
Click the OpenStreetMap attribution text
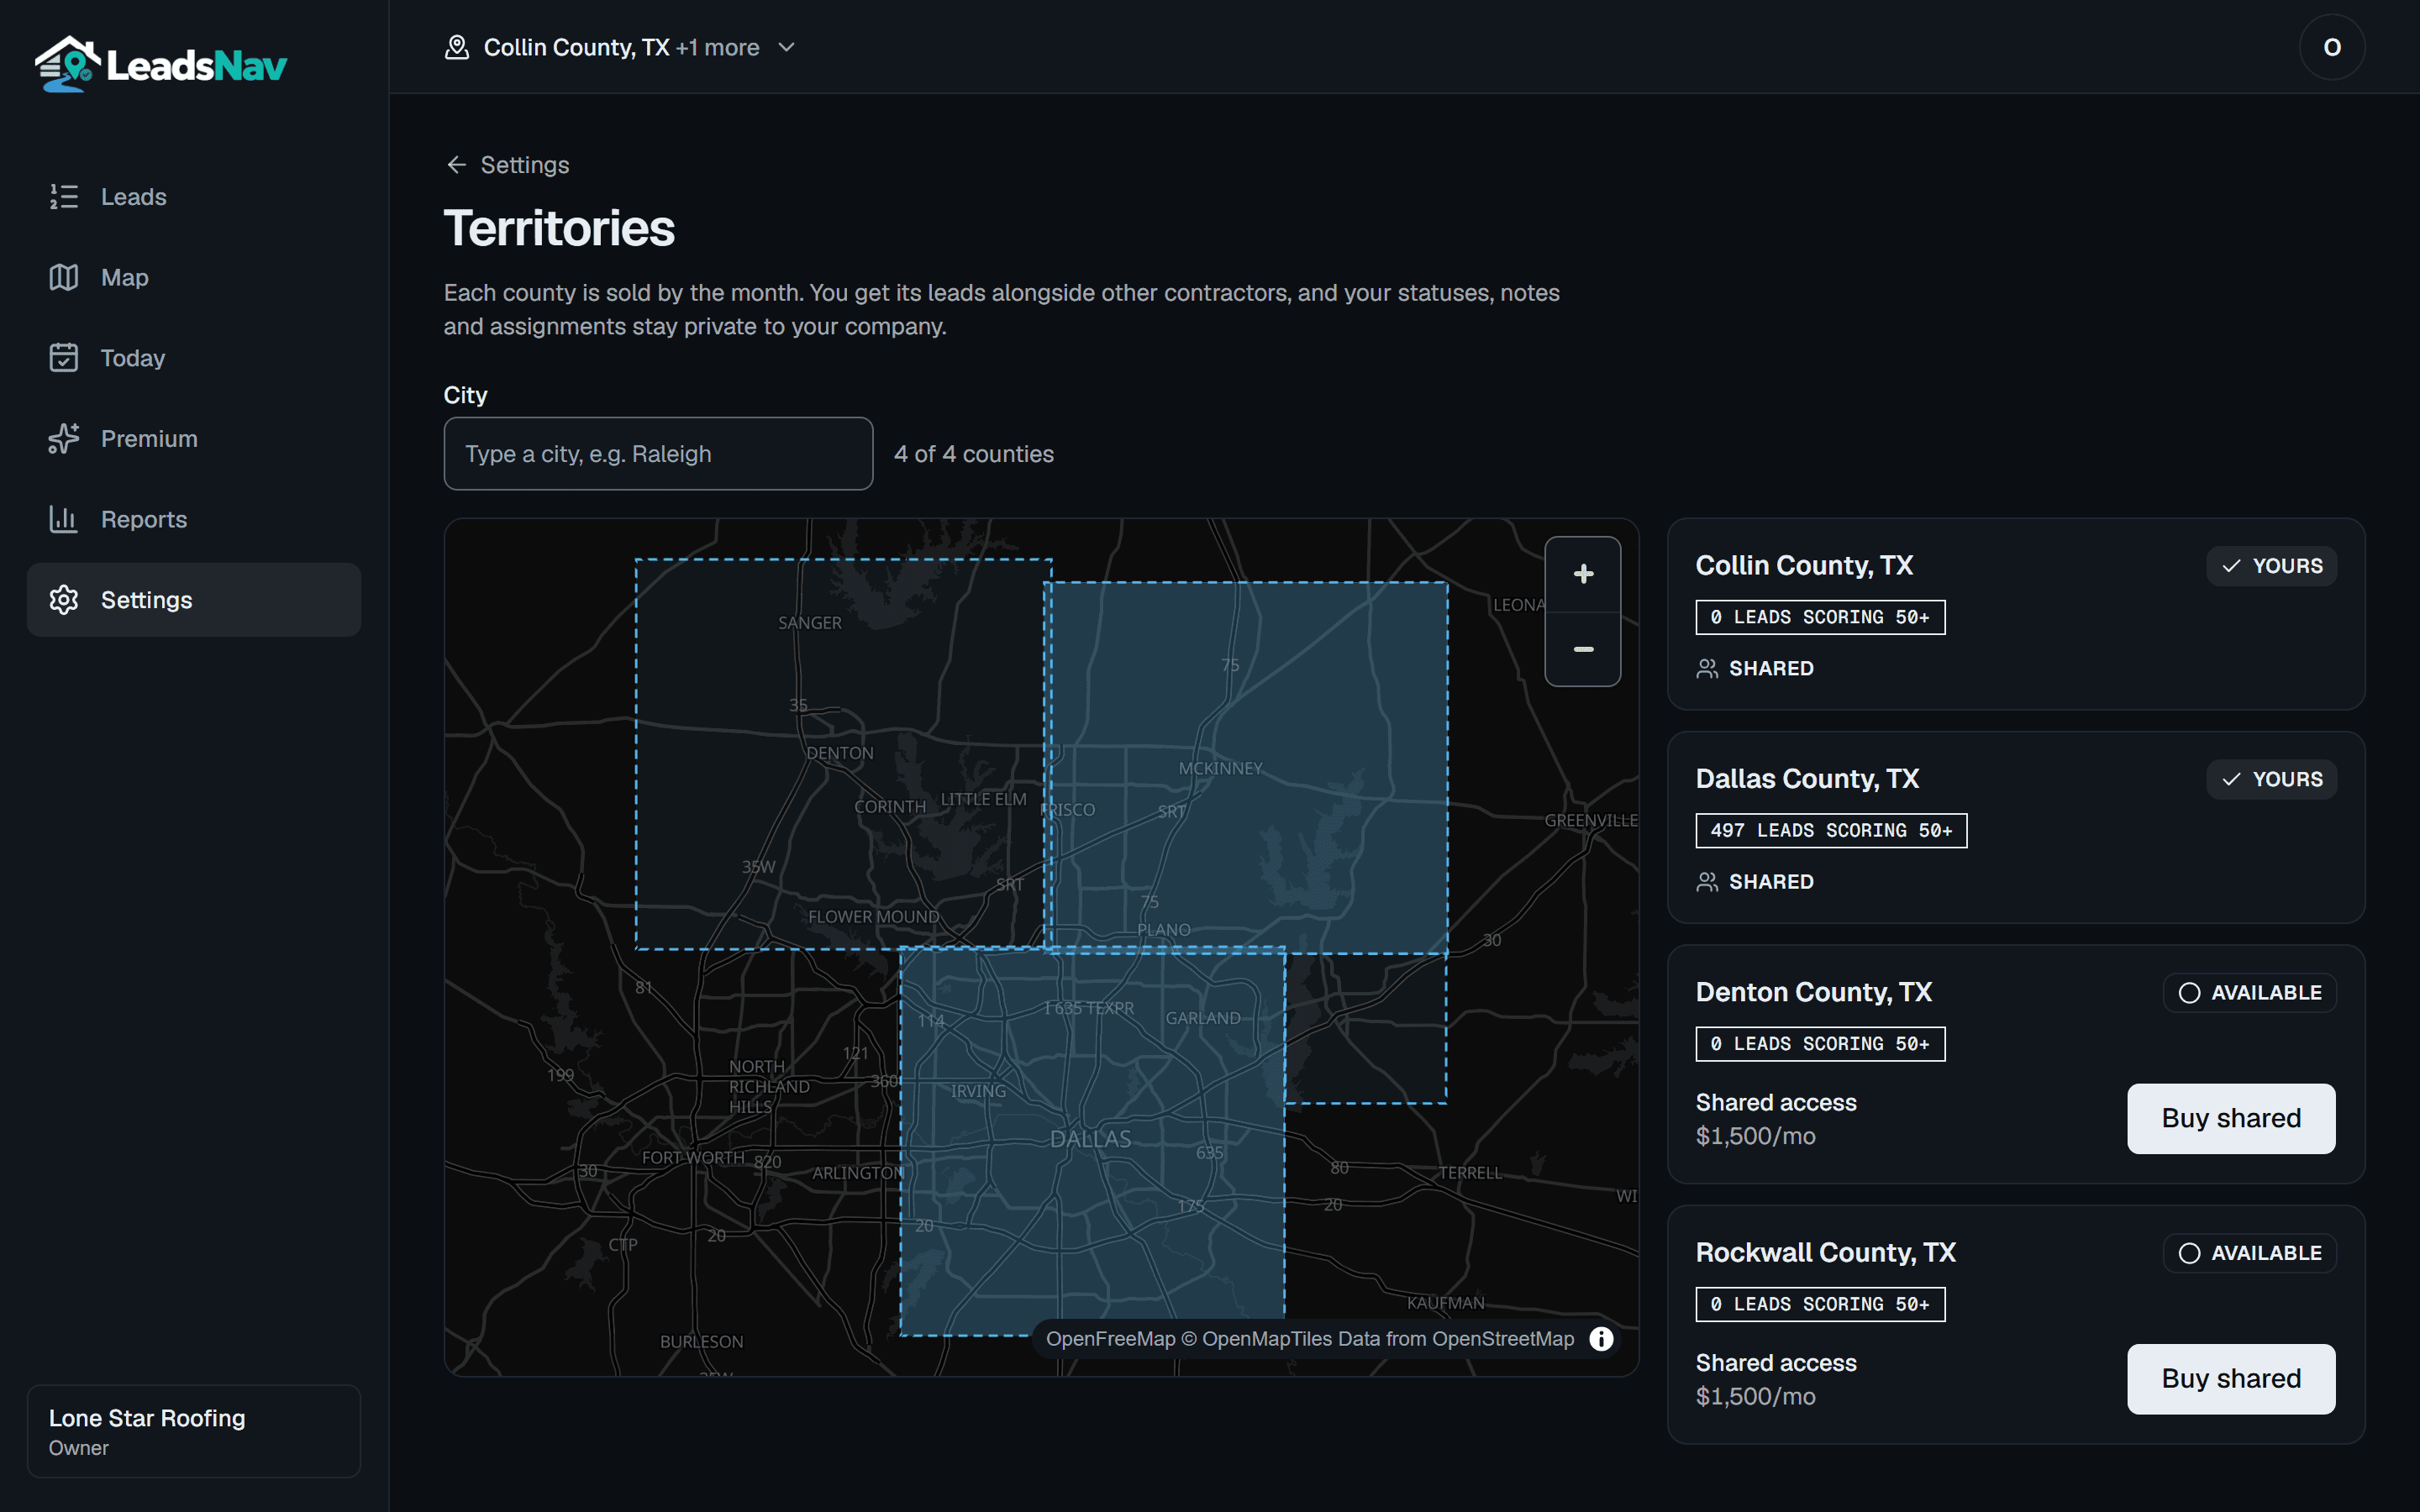click(1503, 1339)
